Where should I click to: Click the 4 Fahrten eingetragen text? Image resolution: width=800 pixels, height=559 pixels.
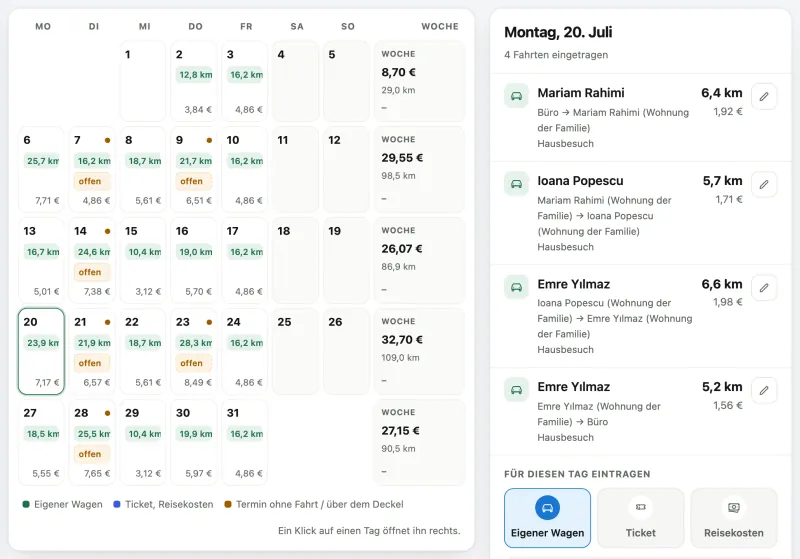coord(556,55)
